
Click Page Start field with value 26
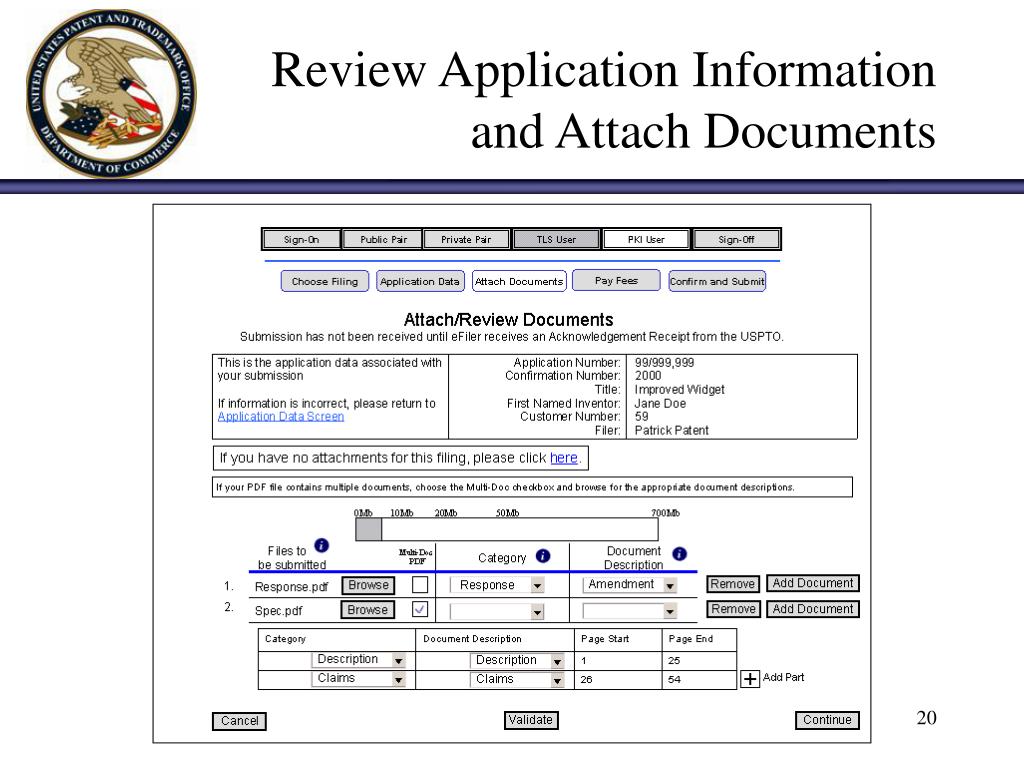click(618, 679)
